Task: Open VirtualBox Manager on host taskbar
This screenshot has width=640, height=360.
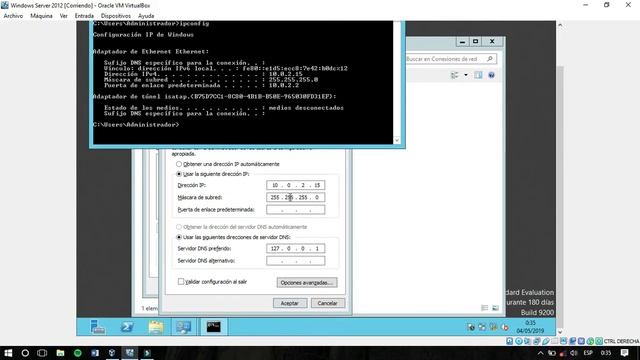Action: coord(112,353)
